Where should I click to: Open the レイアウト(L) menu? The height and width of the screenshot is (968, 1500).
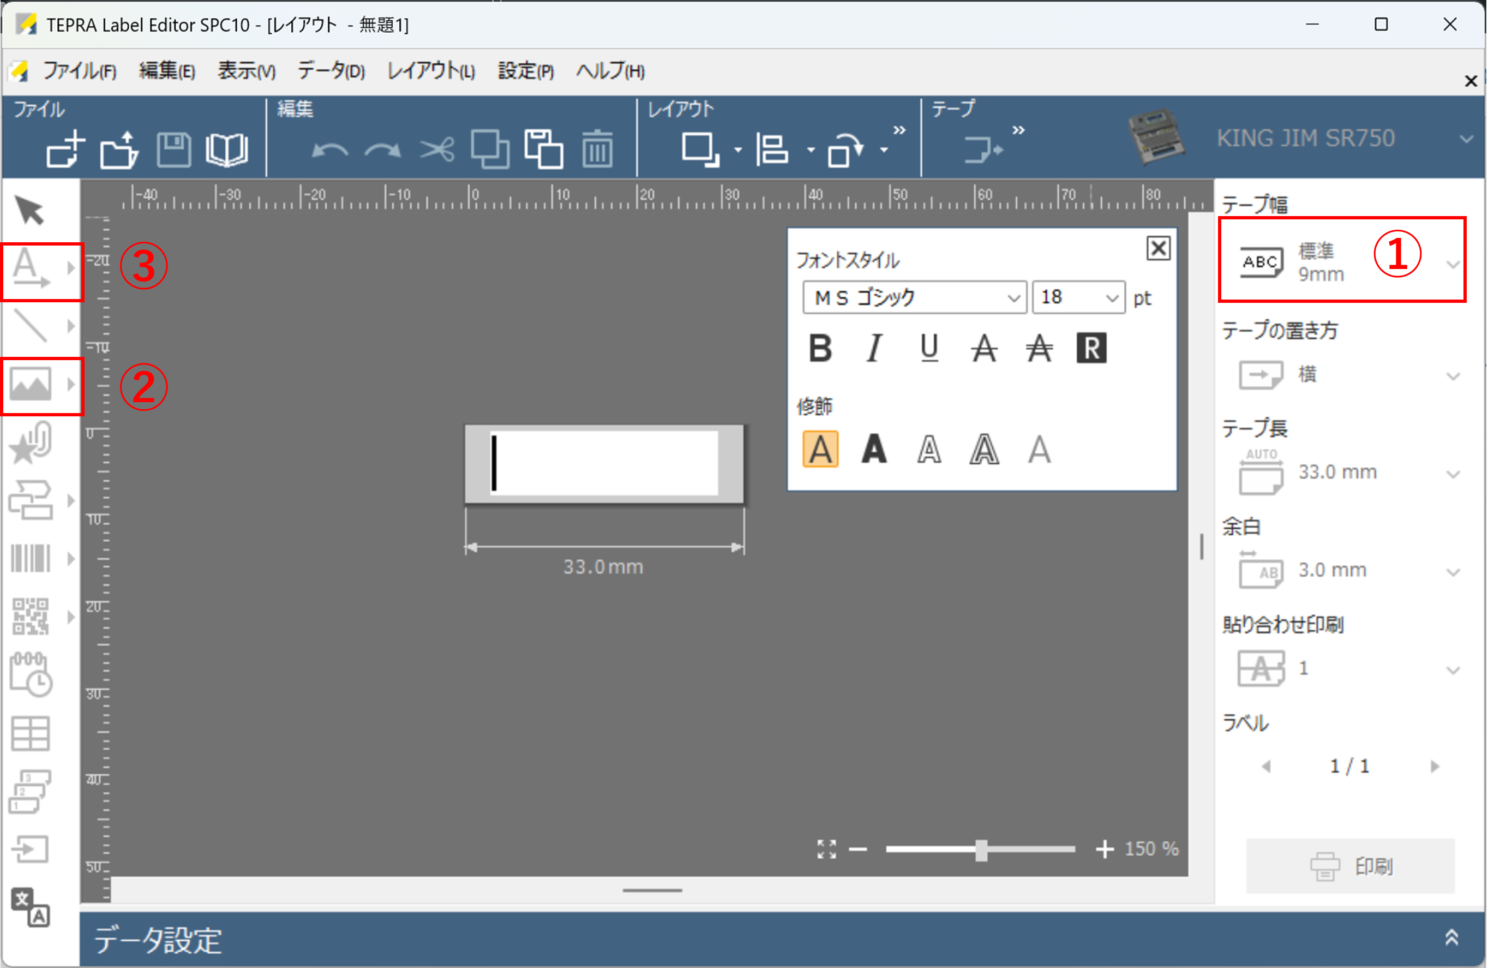(x=431, y=71)
